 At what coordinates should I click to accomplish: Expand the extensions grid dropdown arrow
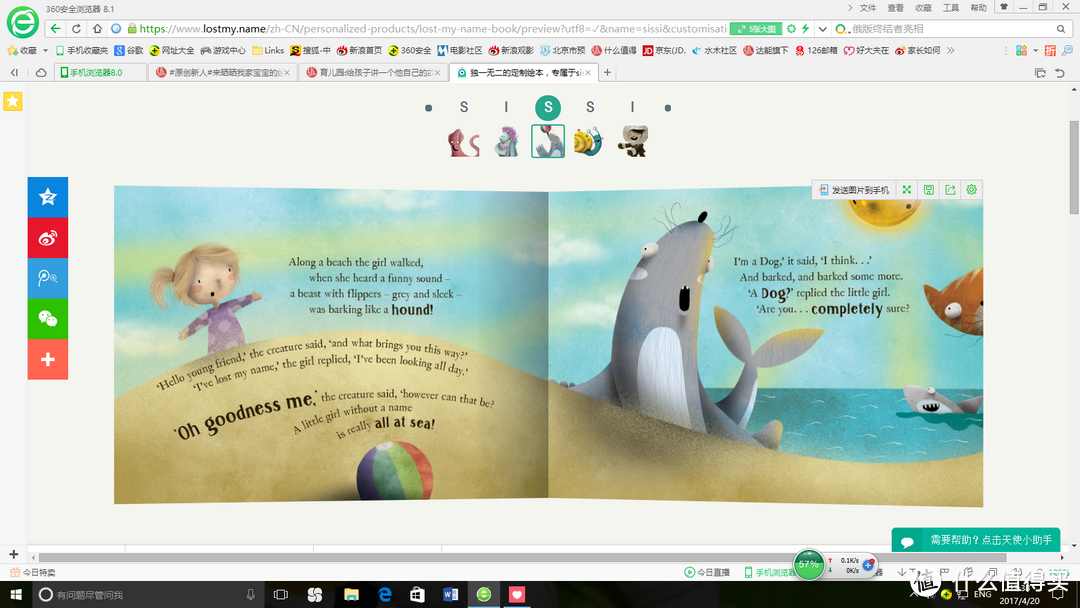click(1035, 50)
